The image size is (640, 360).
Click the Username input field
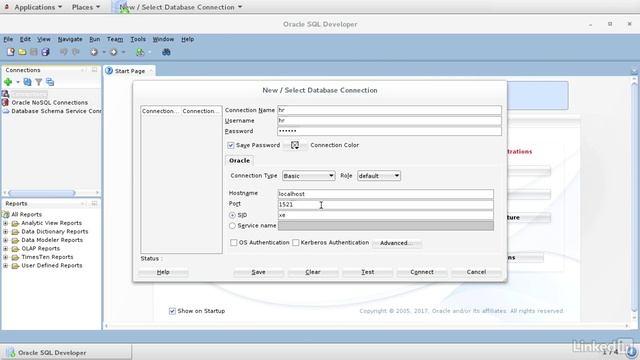(x=389, y=121)
